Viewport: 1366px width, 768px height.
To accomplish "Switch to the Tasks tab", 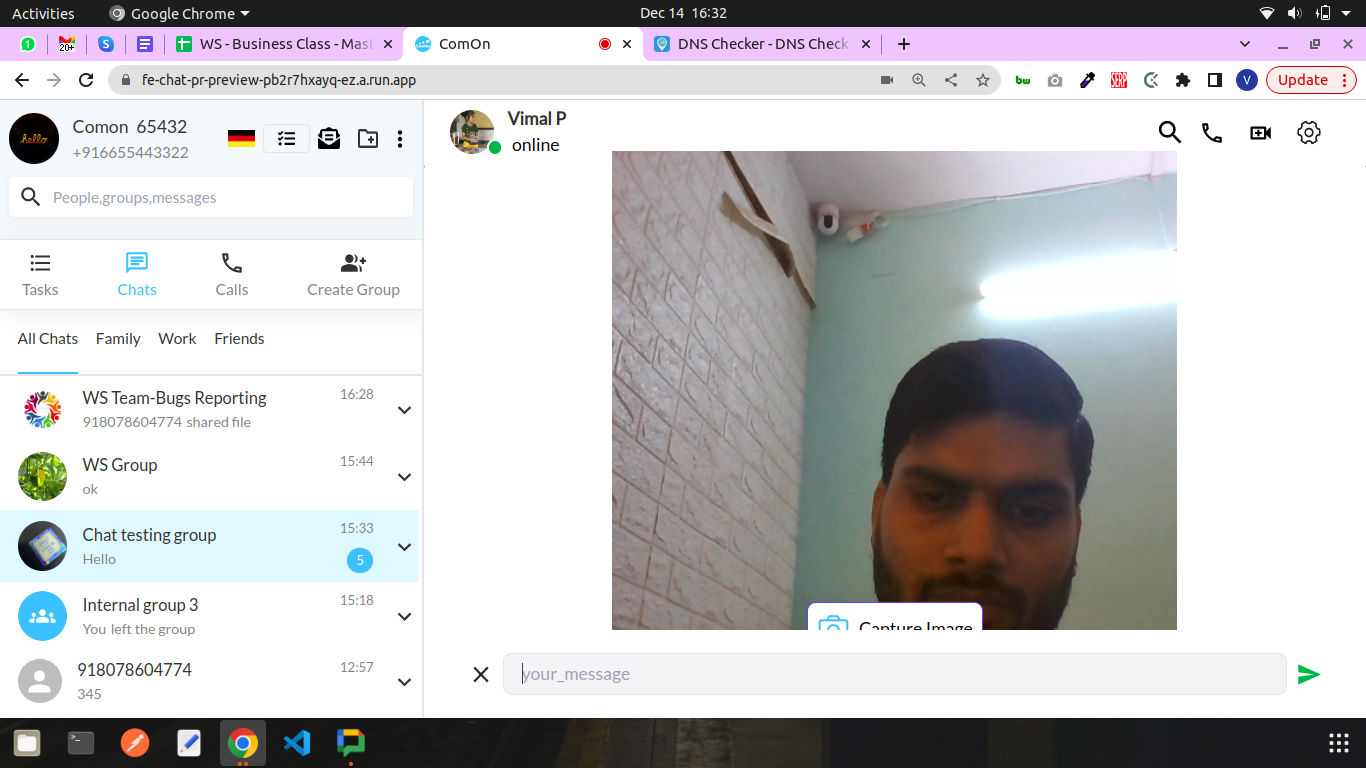I will tap(40, 275).
